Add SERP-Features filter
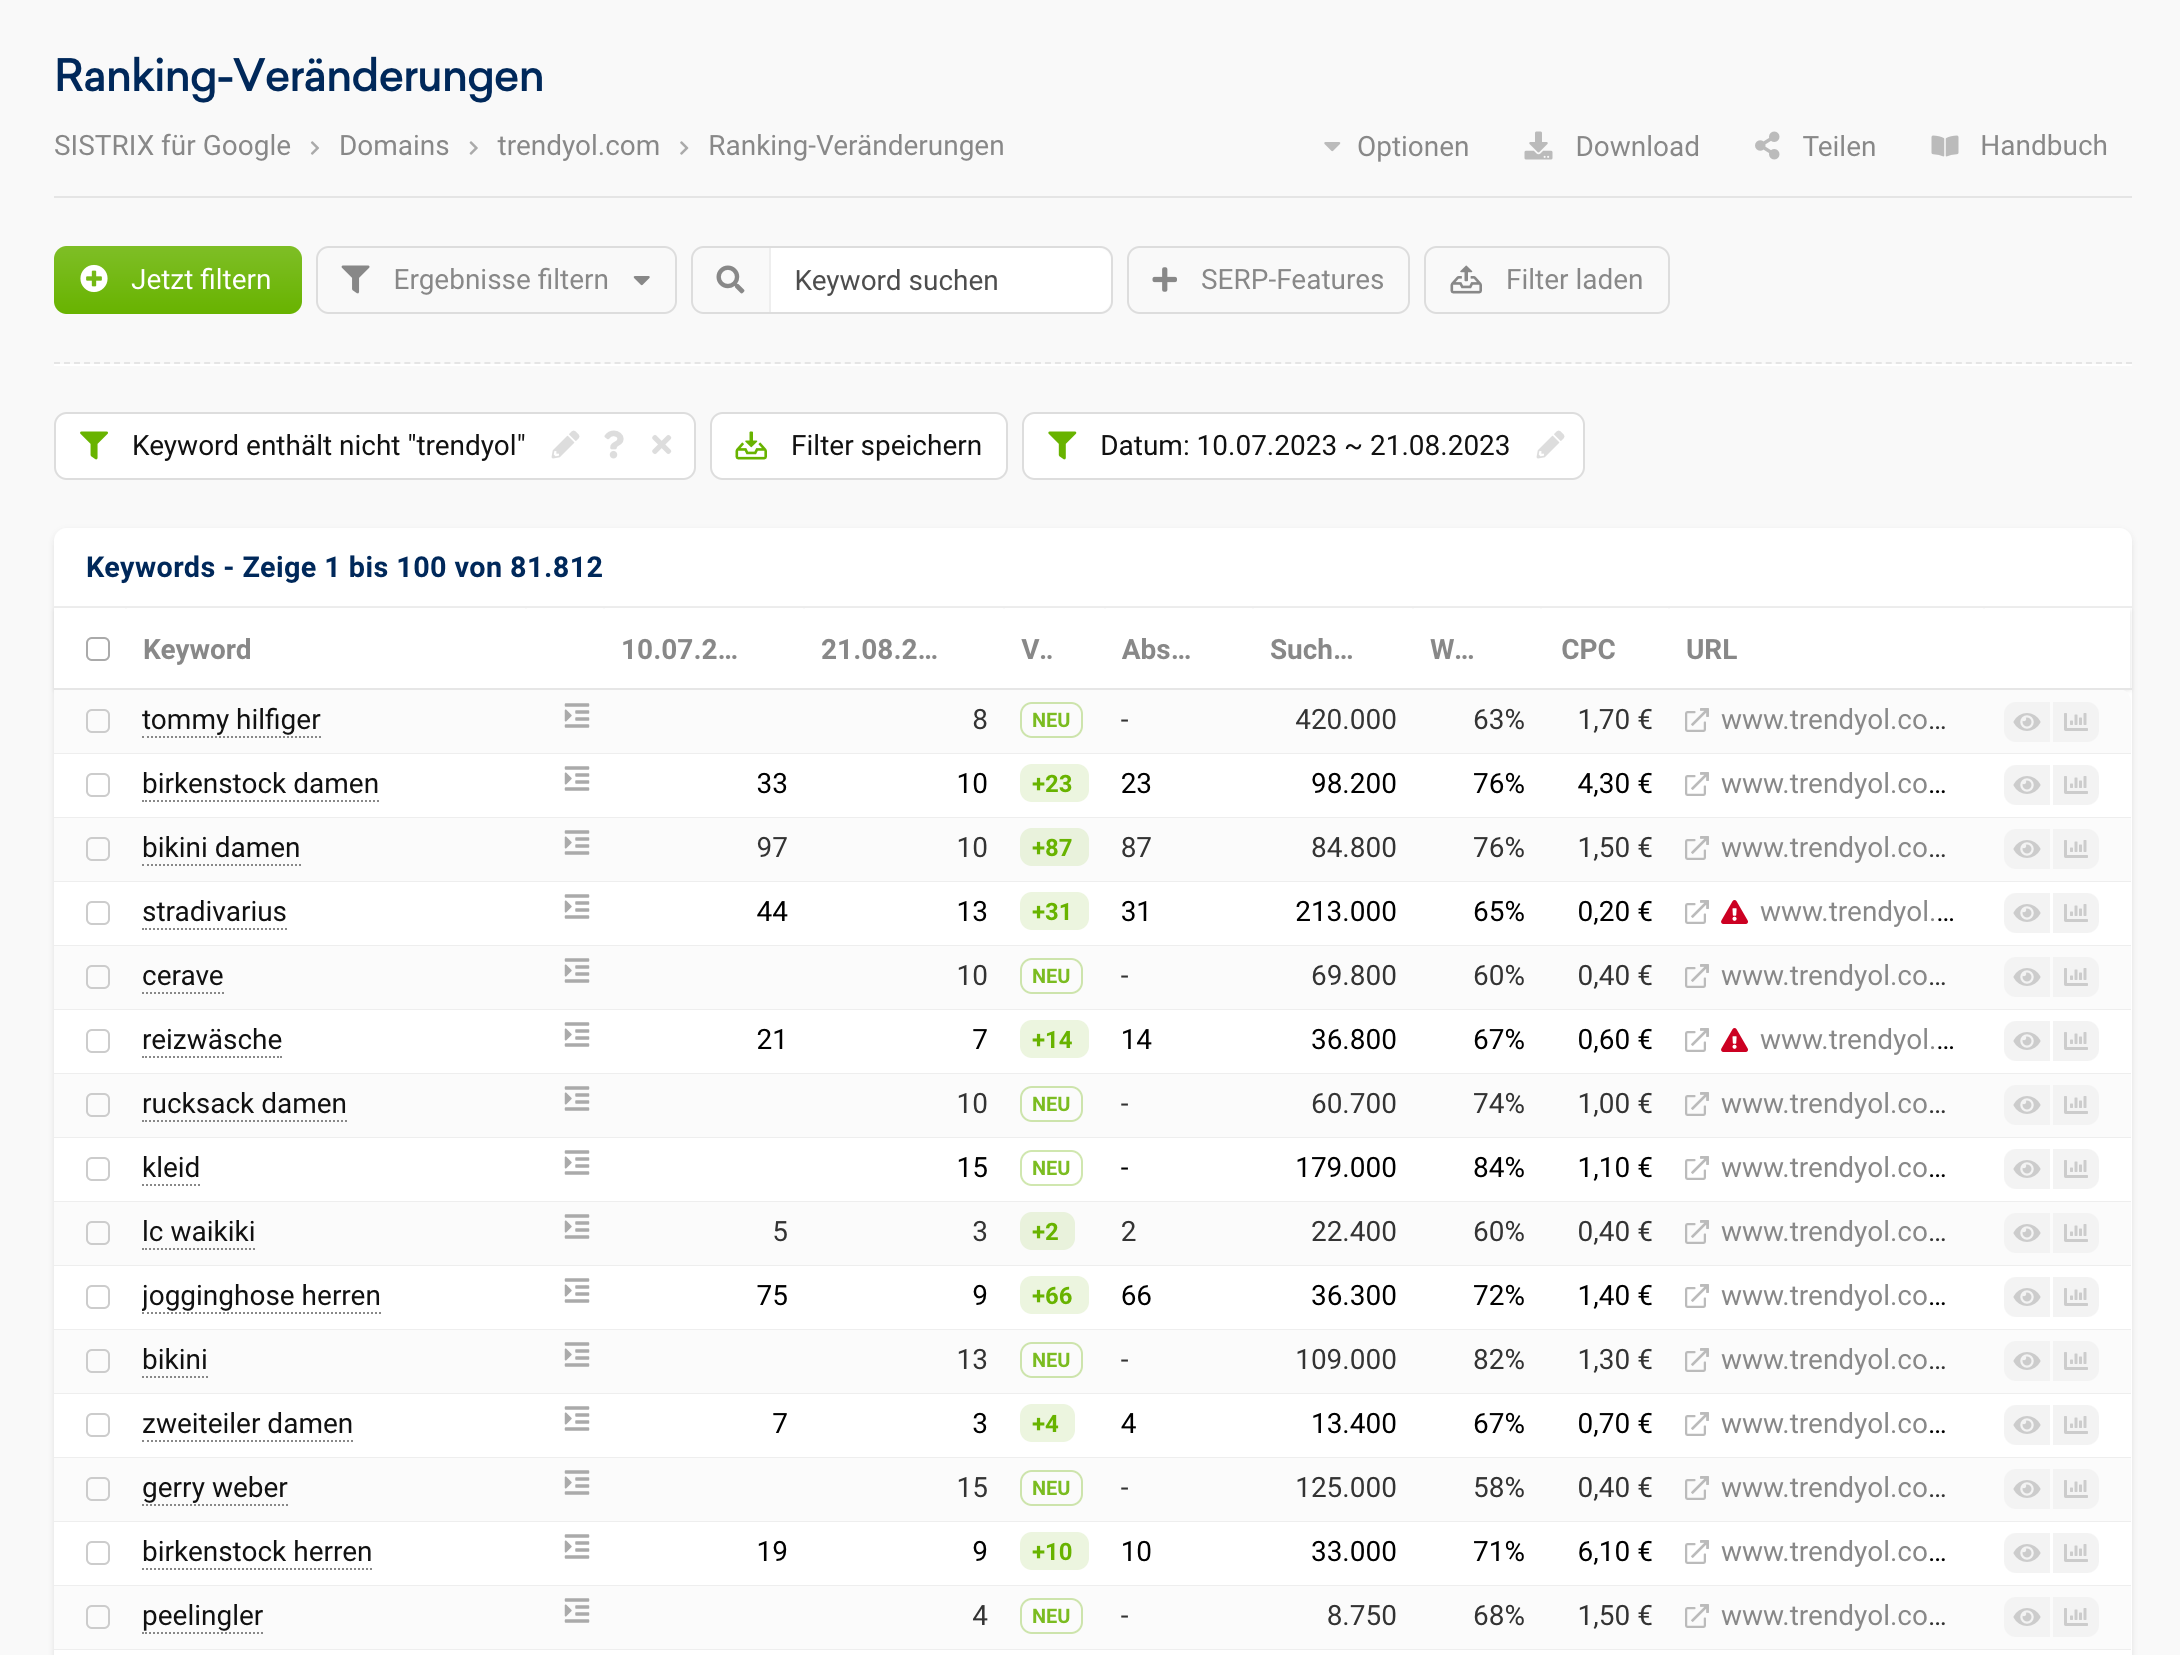The height and width of the screenshot is (1655, 2180). click(1268, 280)
